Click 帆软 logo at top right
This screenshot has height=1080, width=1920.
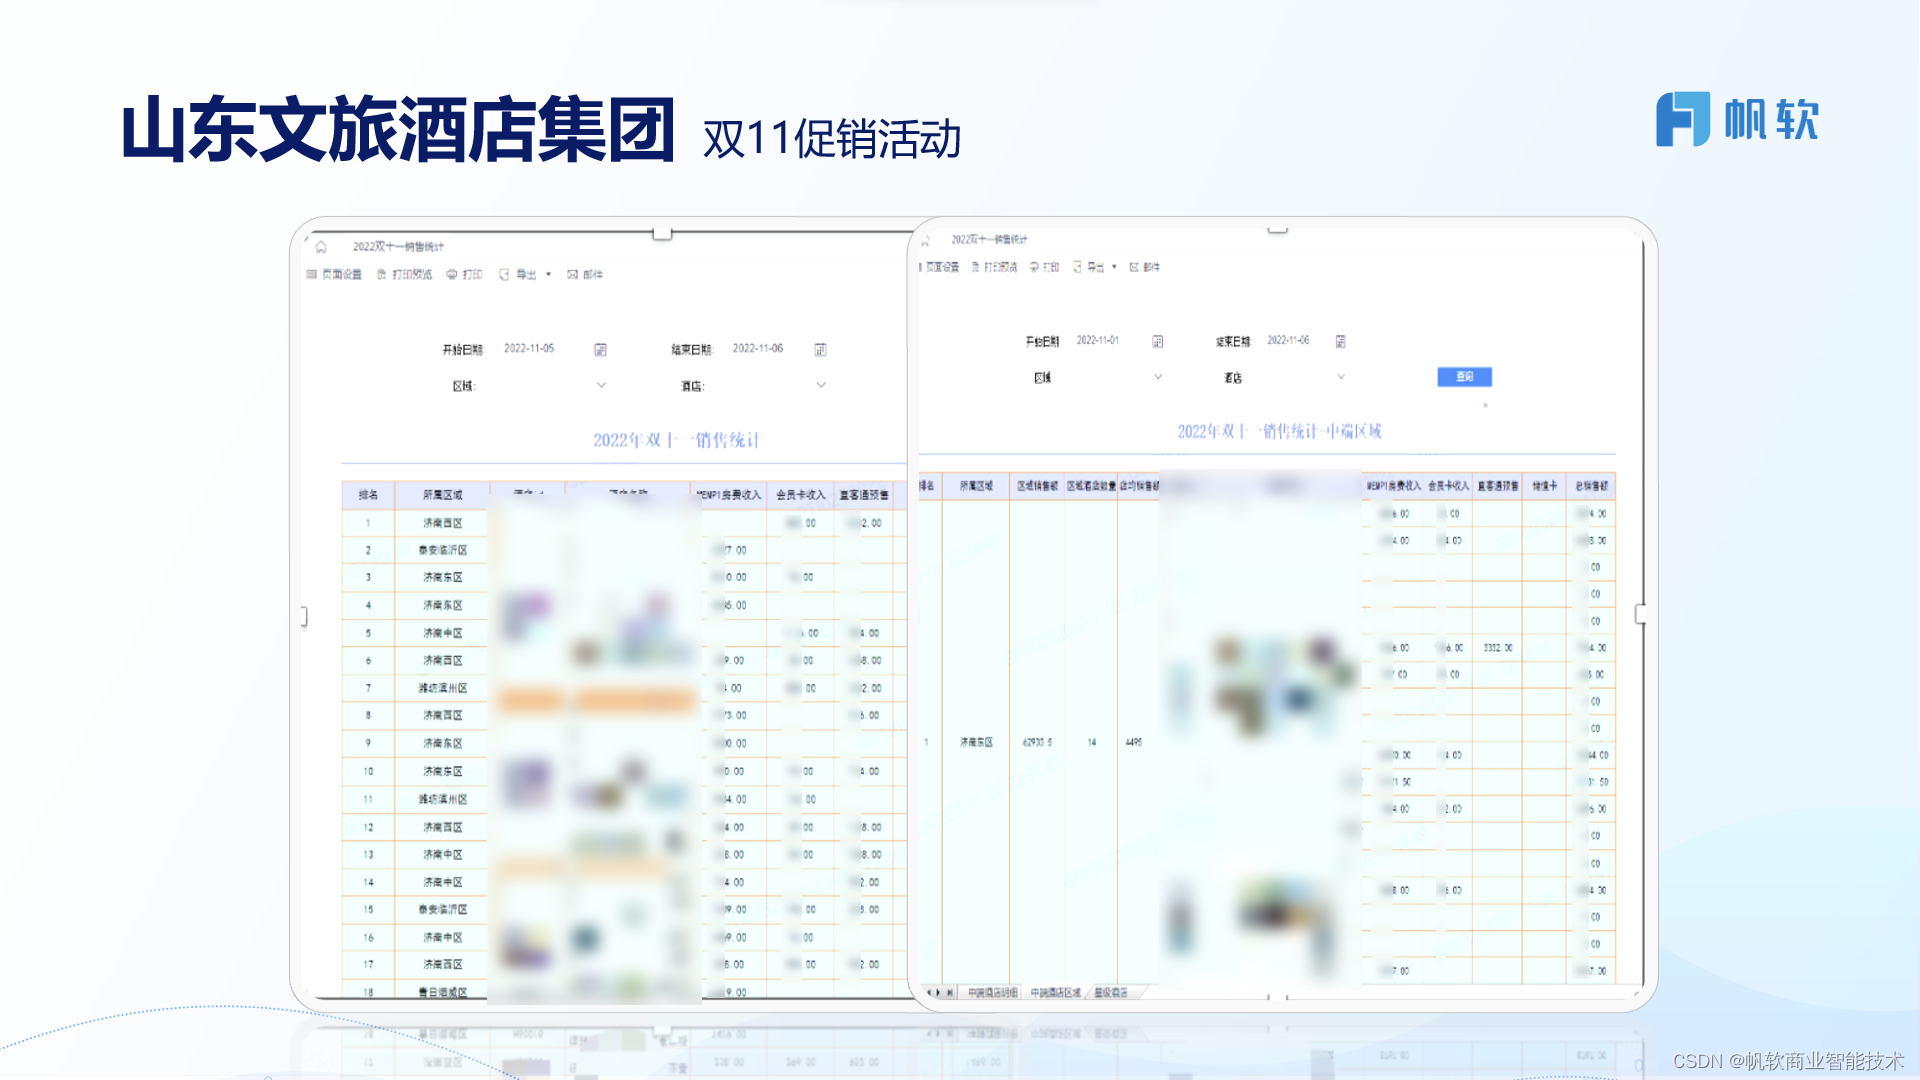point(1737,120)
